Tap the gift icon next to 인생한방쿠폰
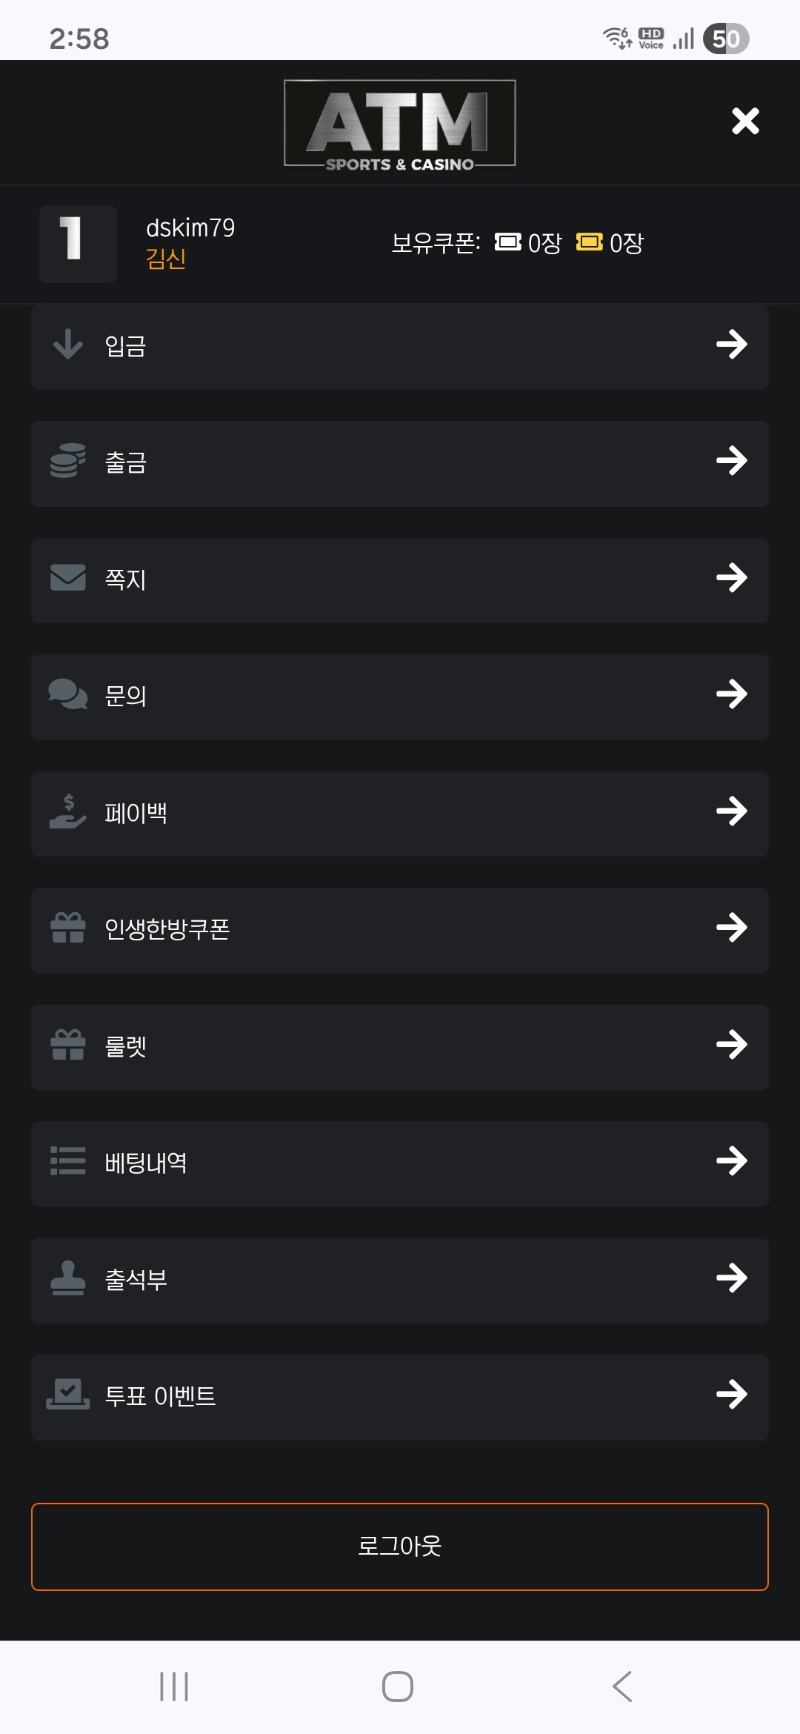 pos(68,928)
